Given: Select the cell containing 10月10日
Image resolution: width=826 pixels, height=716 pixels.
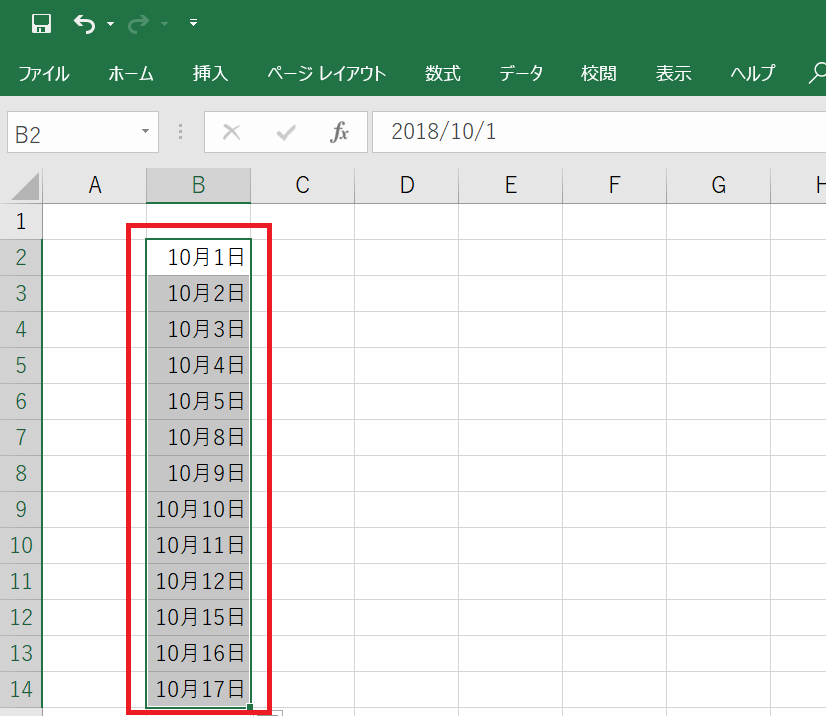Looking at the screenshot, I should coord(199,509).
